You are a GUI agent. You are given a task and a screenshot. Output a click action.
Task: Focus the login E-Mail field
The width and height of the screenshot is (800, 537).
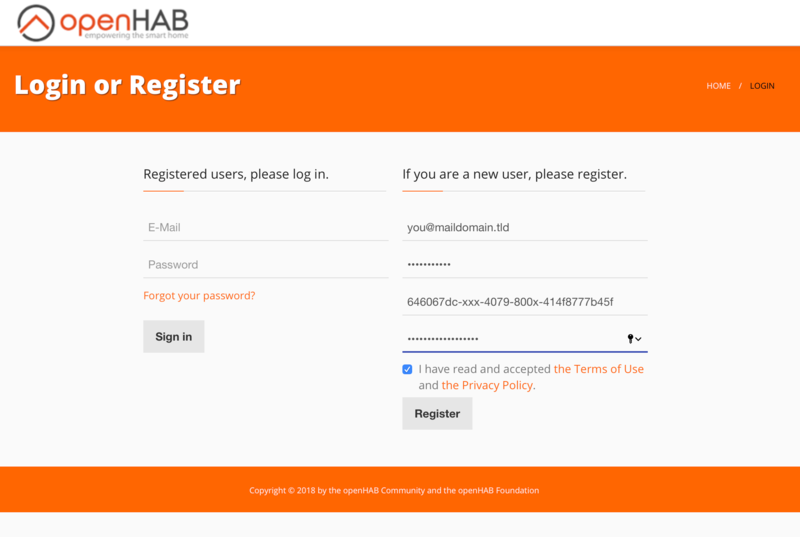[265, 228]
